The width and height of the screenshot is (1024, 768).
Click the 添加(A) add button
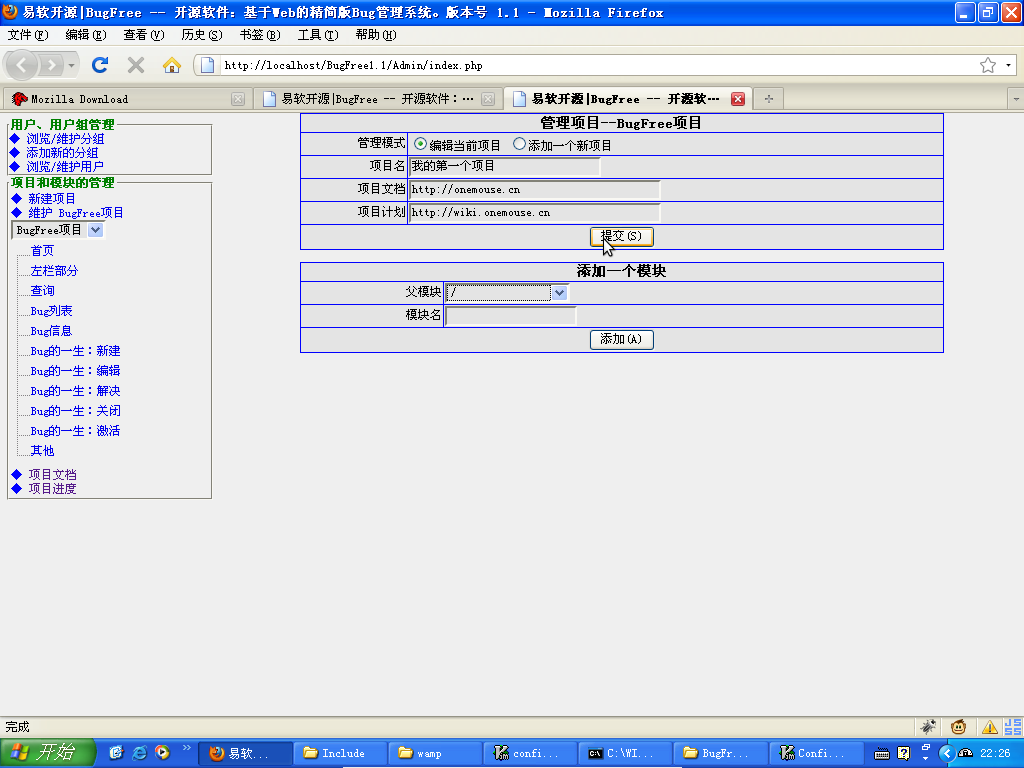(x=621, y=339)
